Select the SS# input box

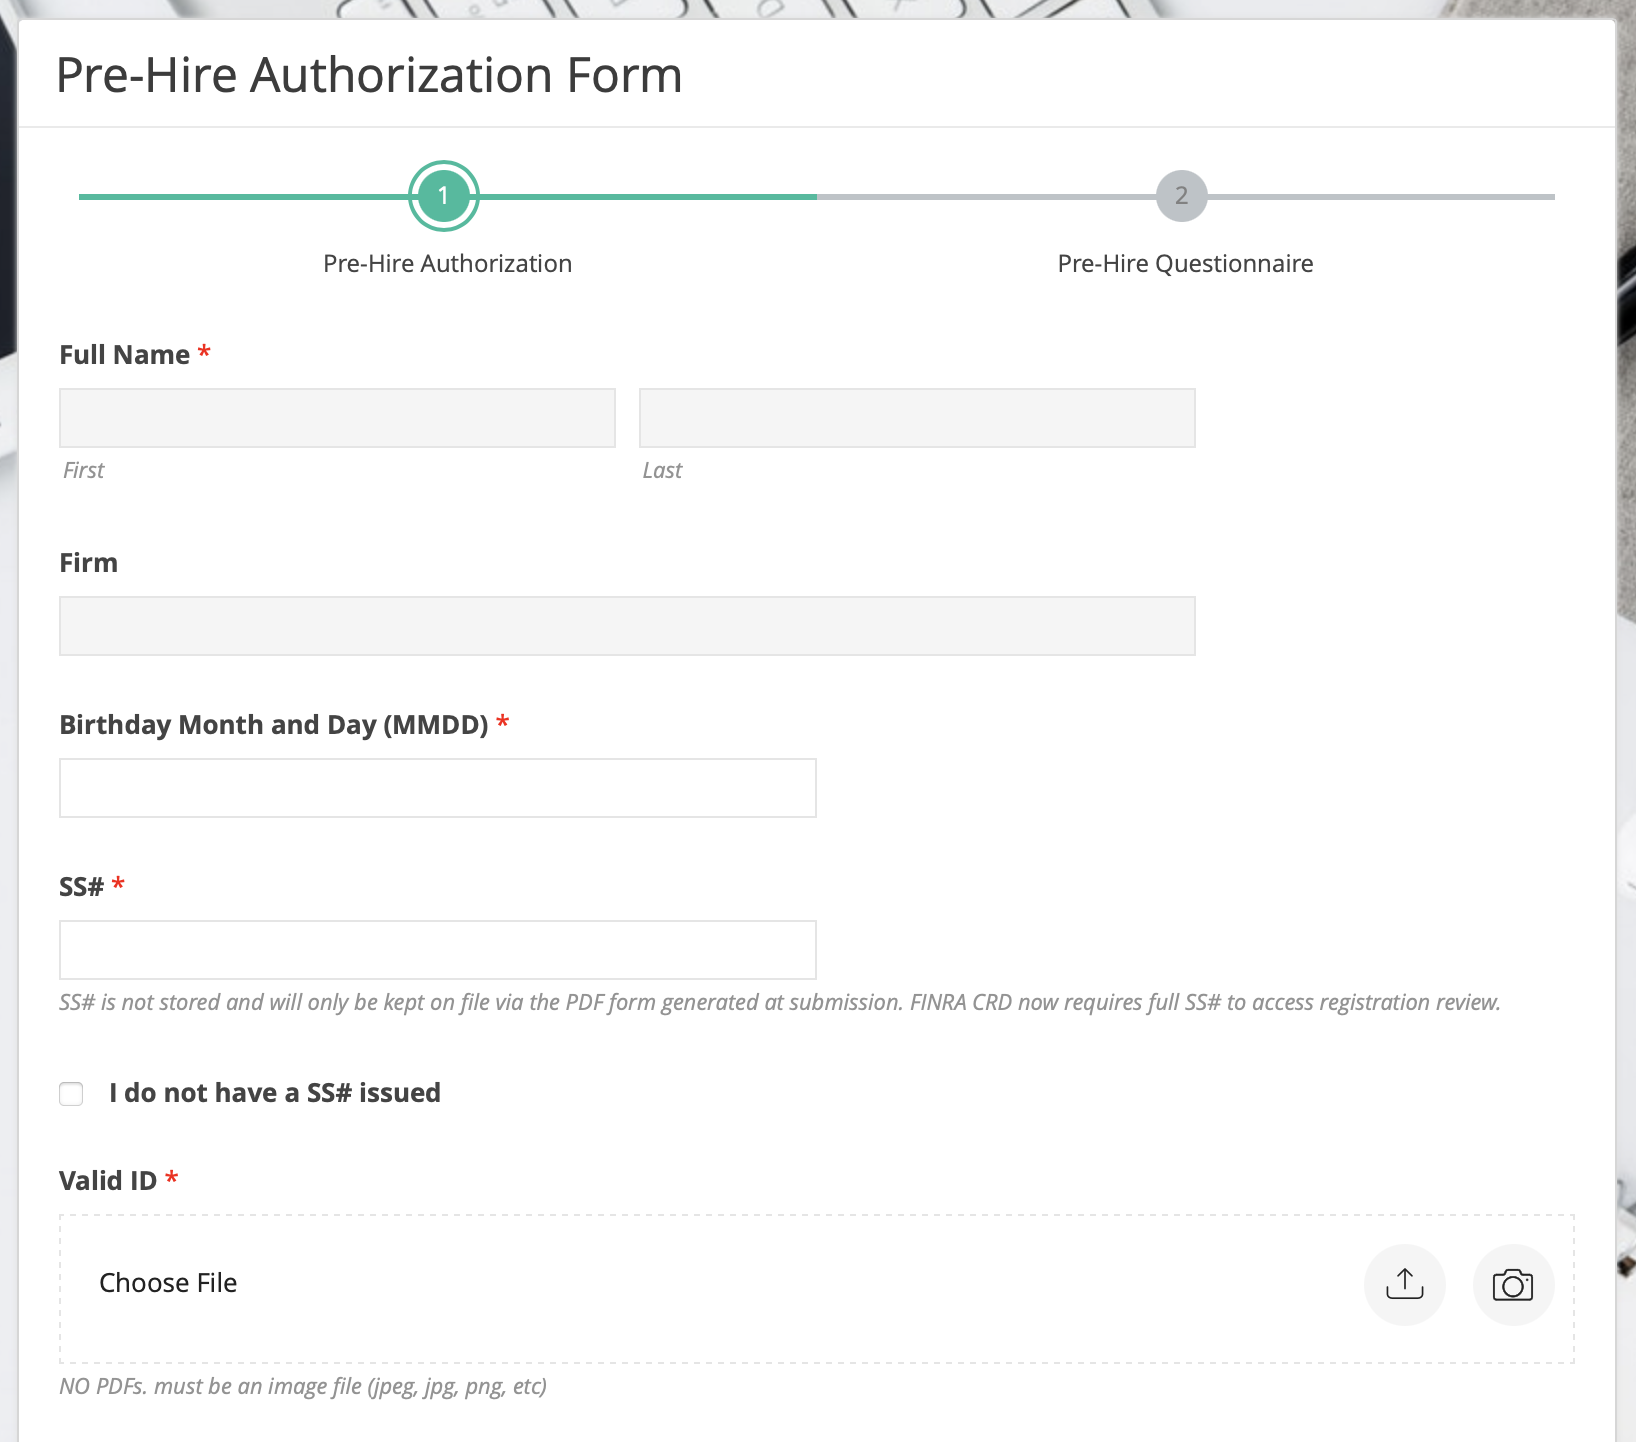(437, 950)
